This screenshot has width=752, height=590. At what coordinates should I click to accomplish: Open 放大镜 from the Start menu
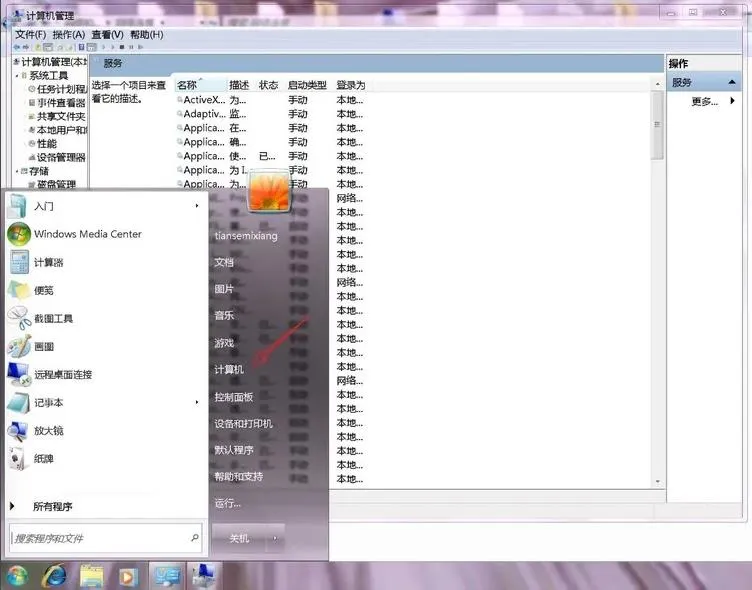(106, 431)
